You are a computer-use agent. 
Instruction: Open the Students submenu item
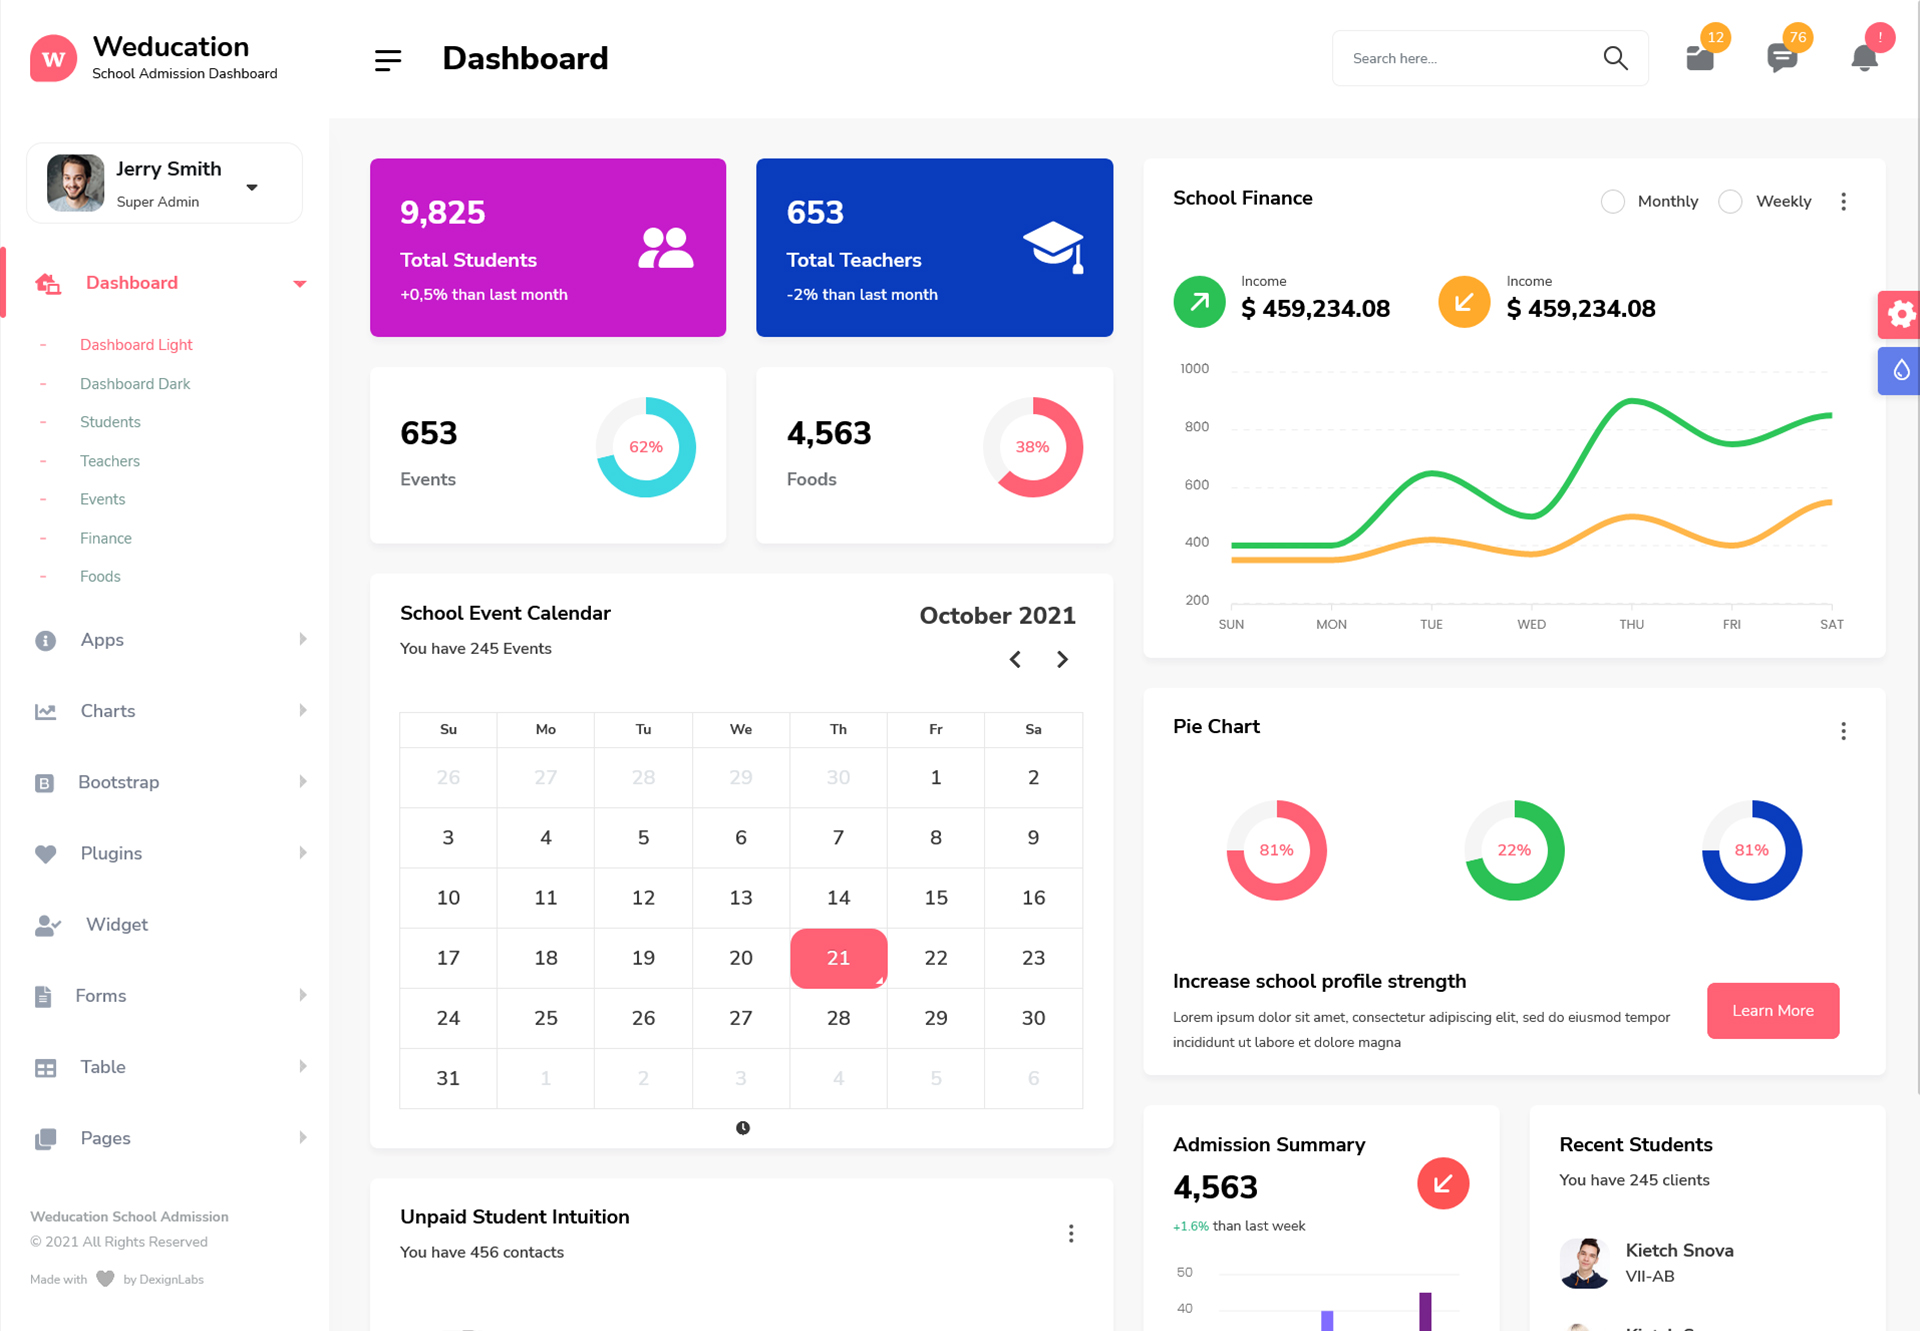(x=110, y=422)
